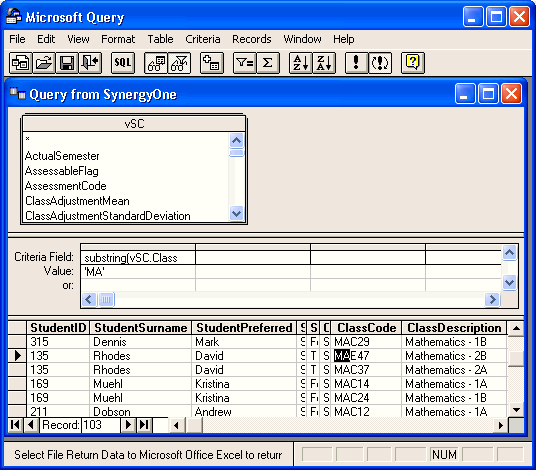The width and height of the screenshot is (536, 470).
Task: Click the Open Query folder icon
Action: pyautogui.click(x=44, y=63)
